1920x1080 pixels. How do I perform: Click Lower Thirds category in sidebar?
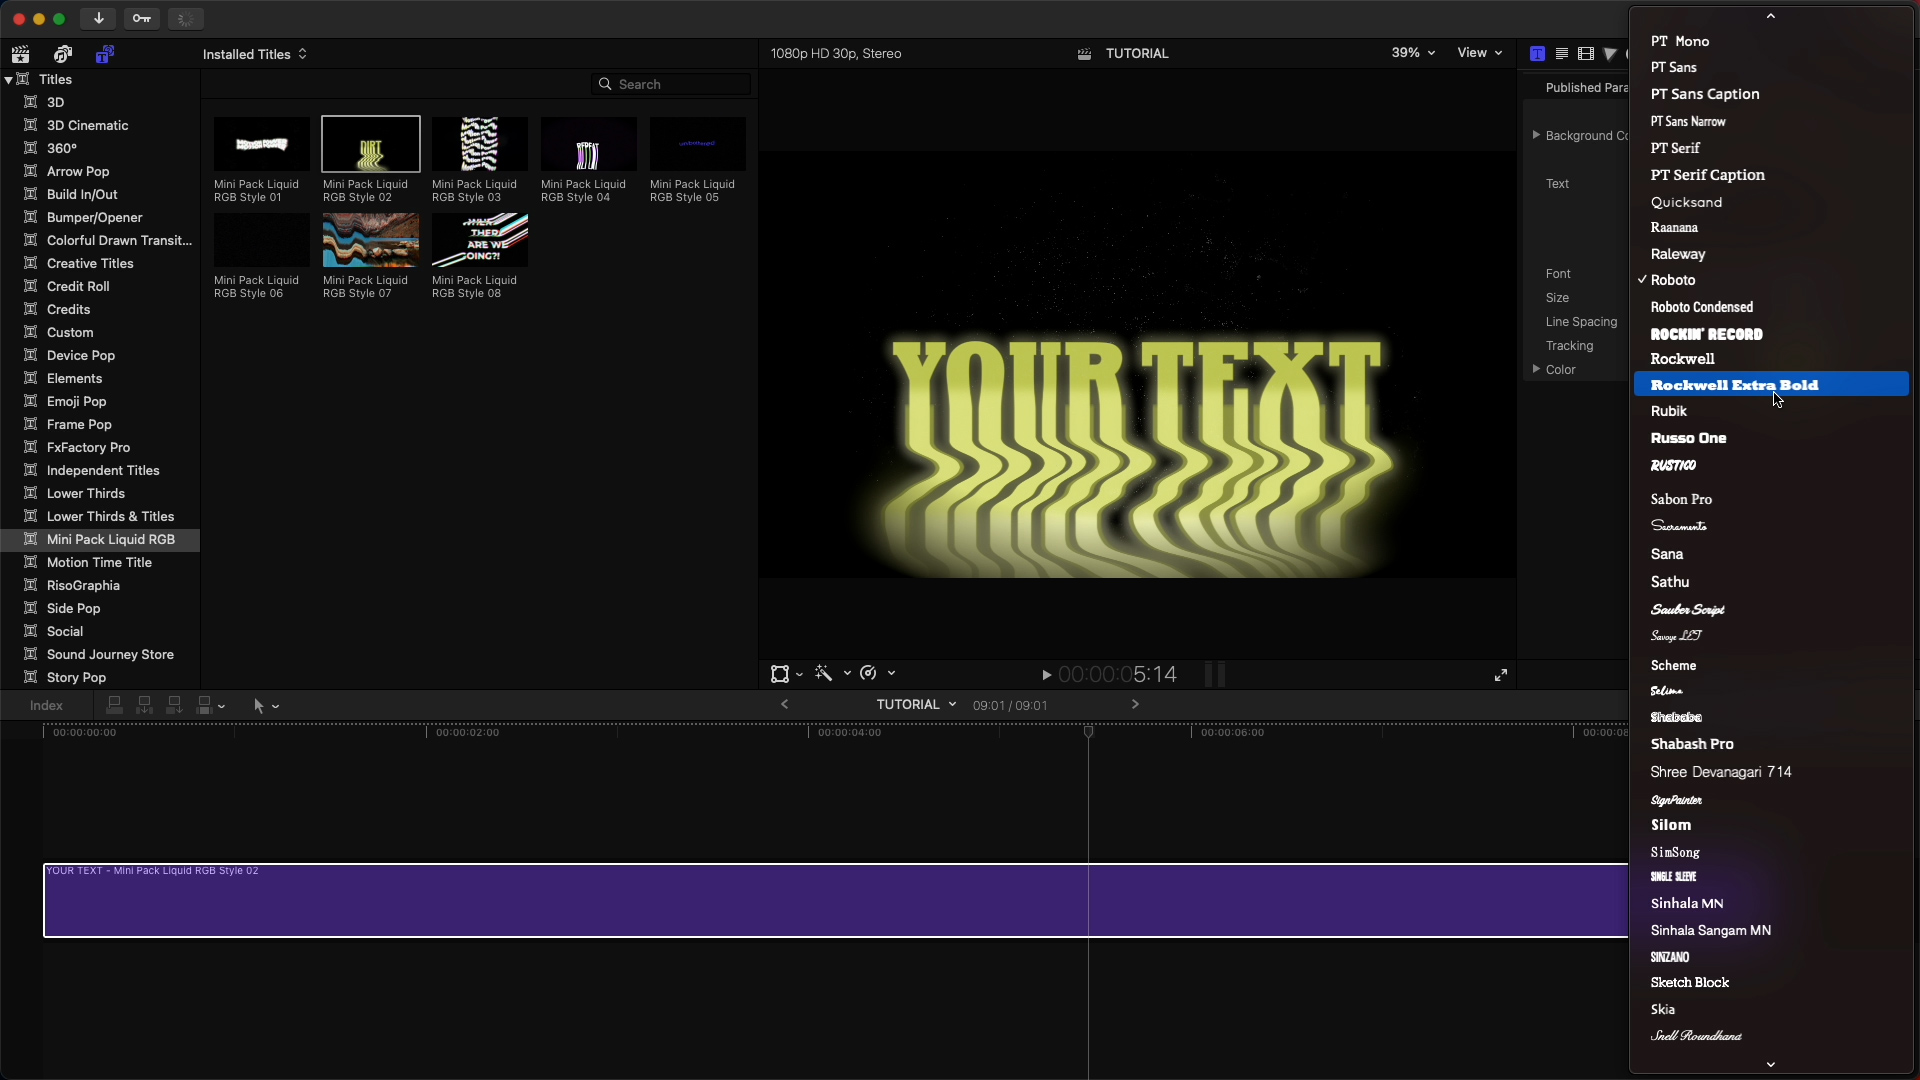(84, 492)
